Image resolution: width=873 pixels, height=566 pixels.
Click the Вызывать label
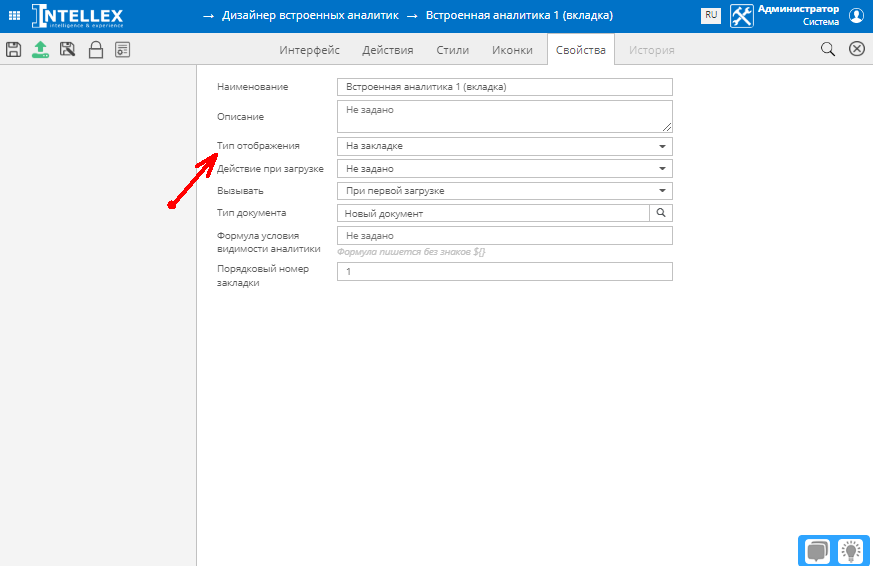pos(240,190)
